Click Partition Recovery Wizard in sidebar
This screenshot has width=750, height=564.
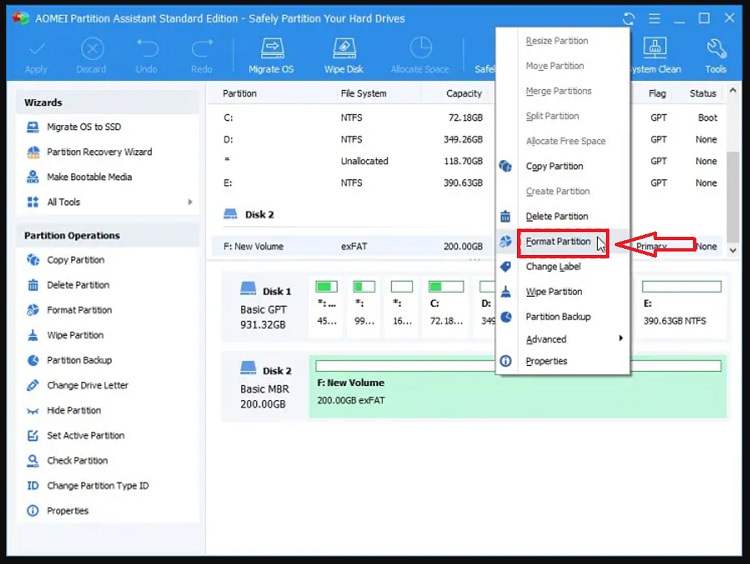pos(99,152)
